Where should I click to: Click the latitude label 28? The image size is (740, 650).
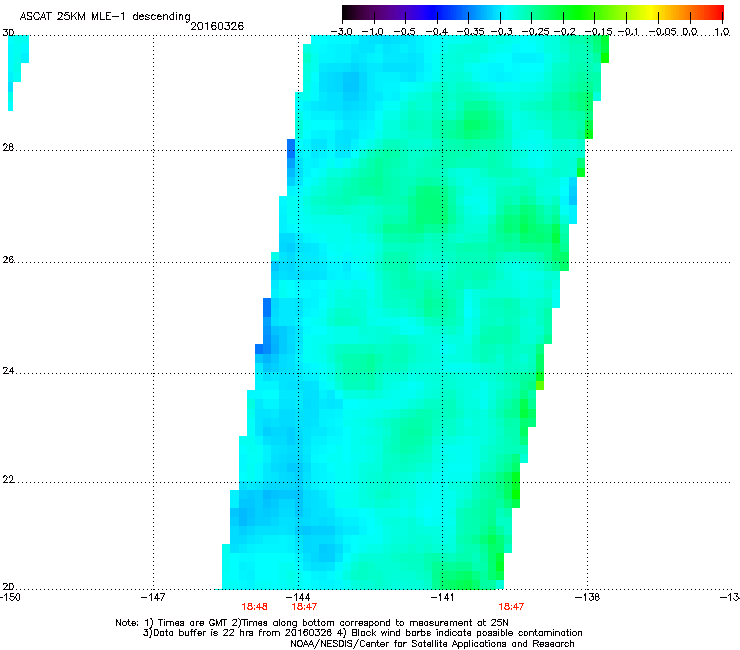(x=8, y=147)
